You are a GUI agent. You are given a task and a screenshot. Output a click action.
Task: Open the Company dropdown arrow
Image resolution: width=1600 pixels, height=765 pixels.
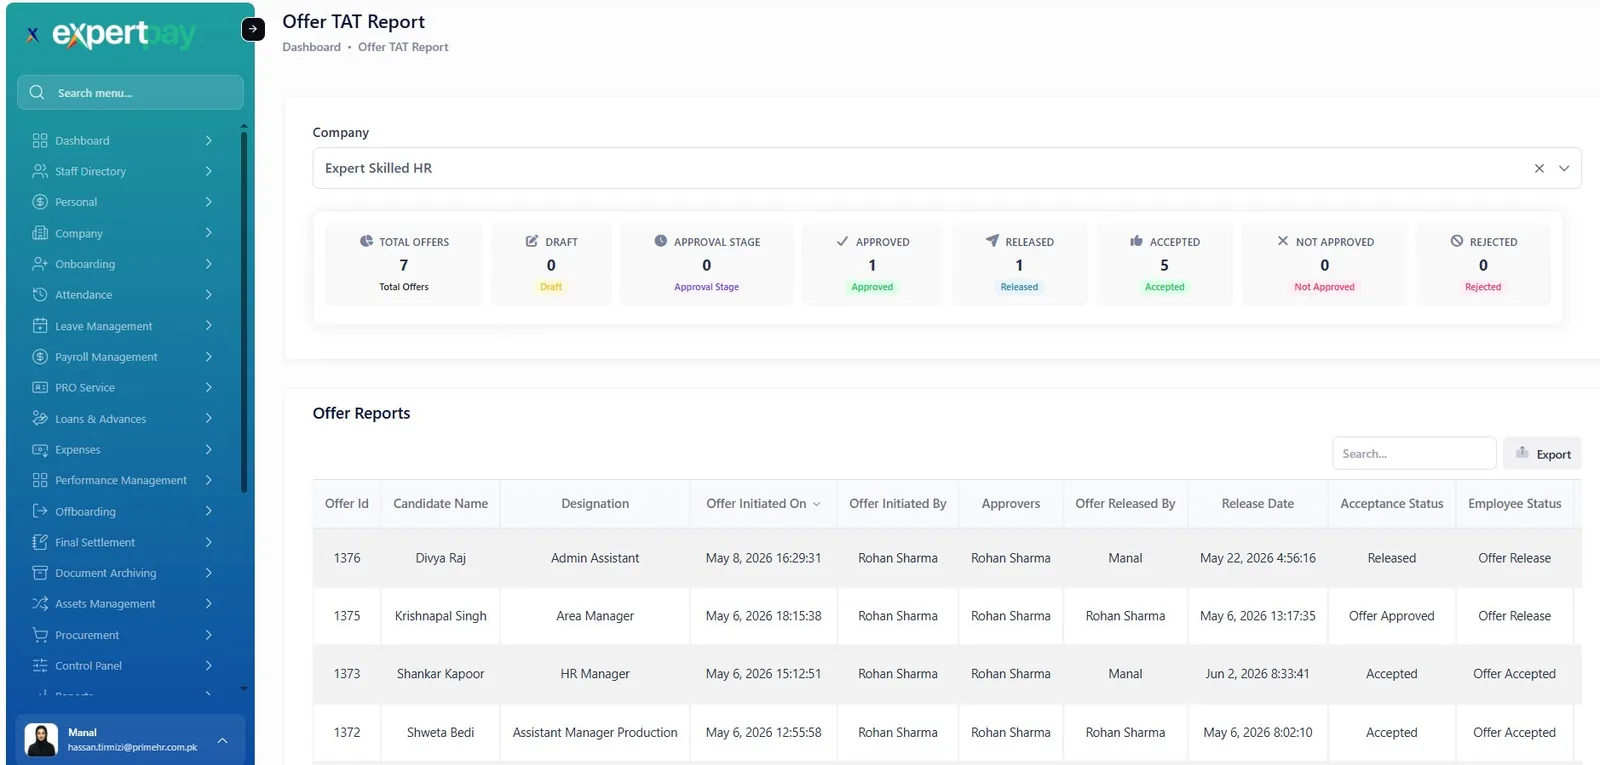[1564, 168]
